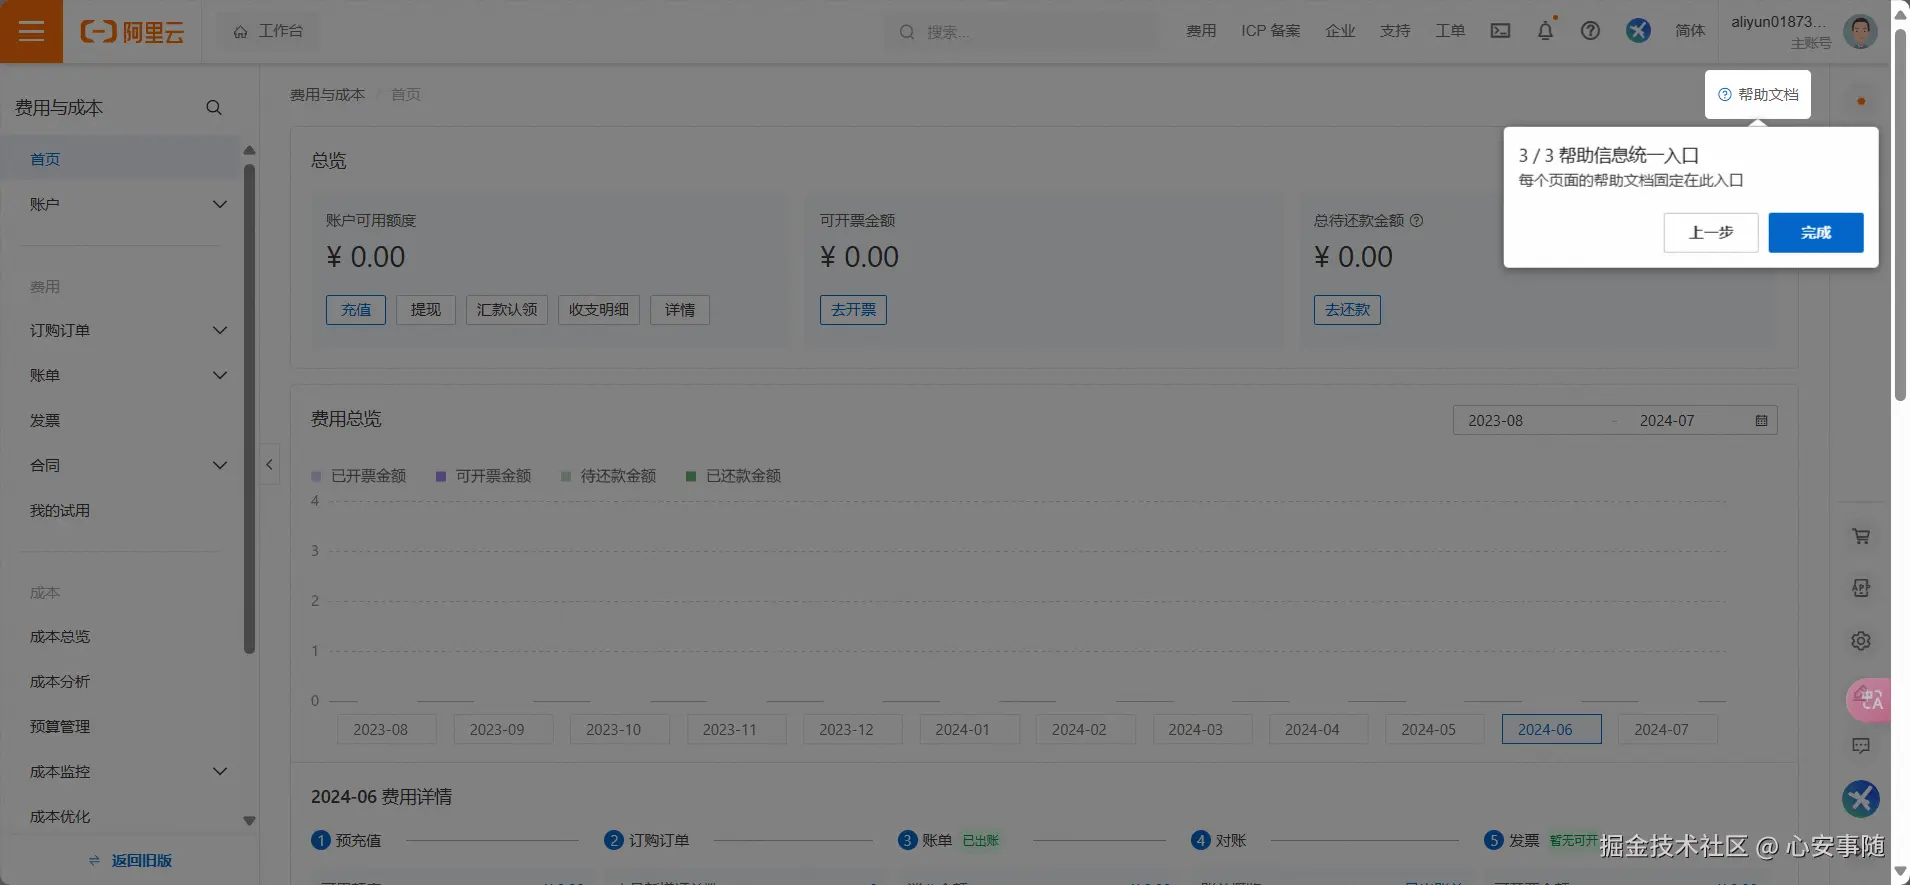Click the 帮助文档 button
Viewport: 1910px width, 885px height.
coord(1758,94)
